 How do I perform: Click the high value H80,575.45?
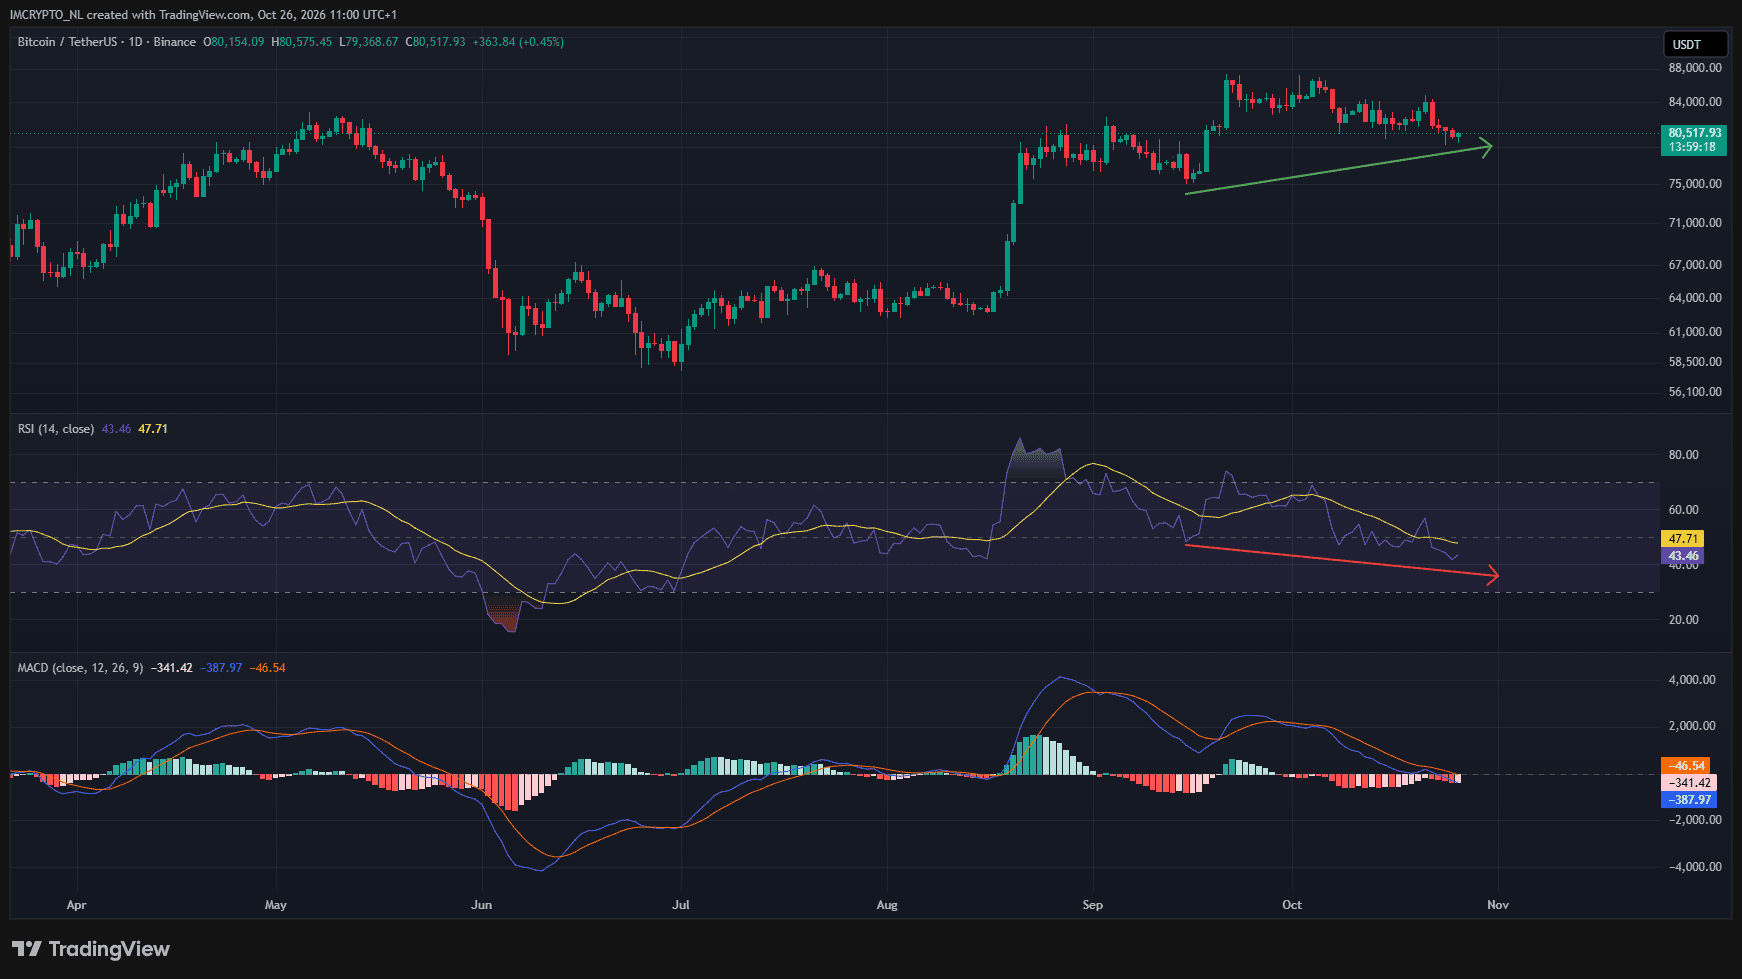click(x=302, y=42)
